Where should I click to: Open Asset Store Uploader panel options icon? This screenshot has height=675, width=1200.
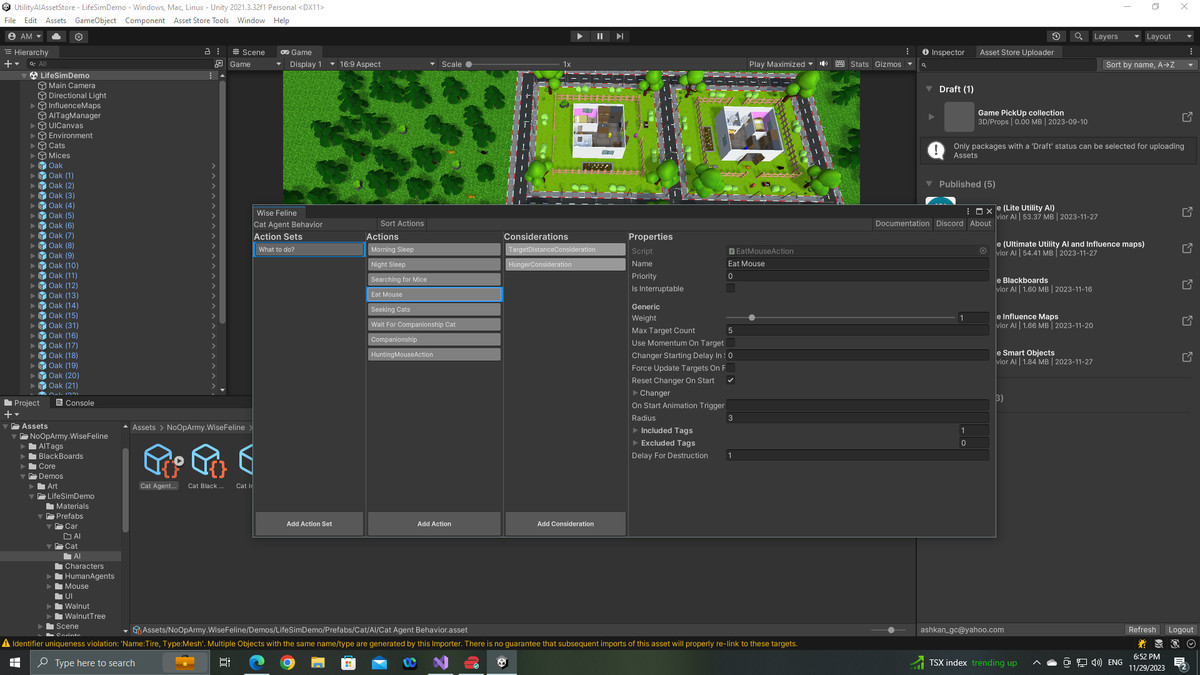coord(1192,52)
